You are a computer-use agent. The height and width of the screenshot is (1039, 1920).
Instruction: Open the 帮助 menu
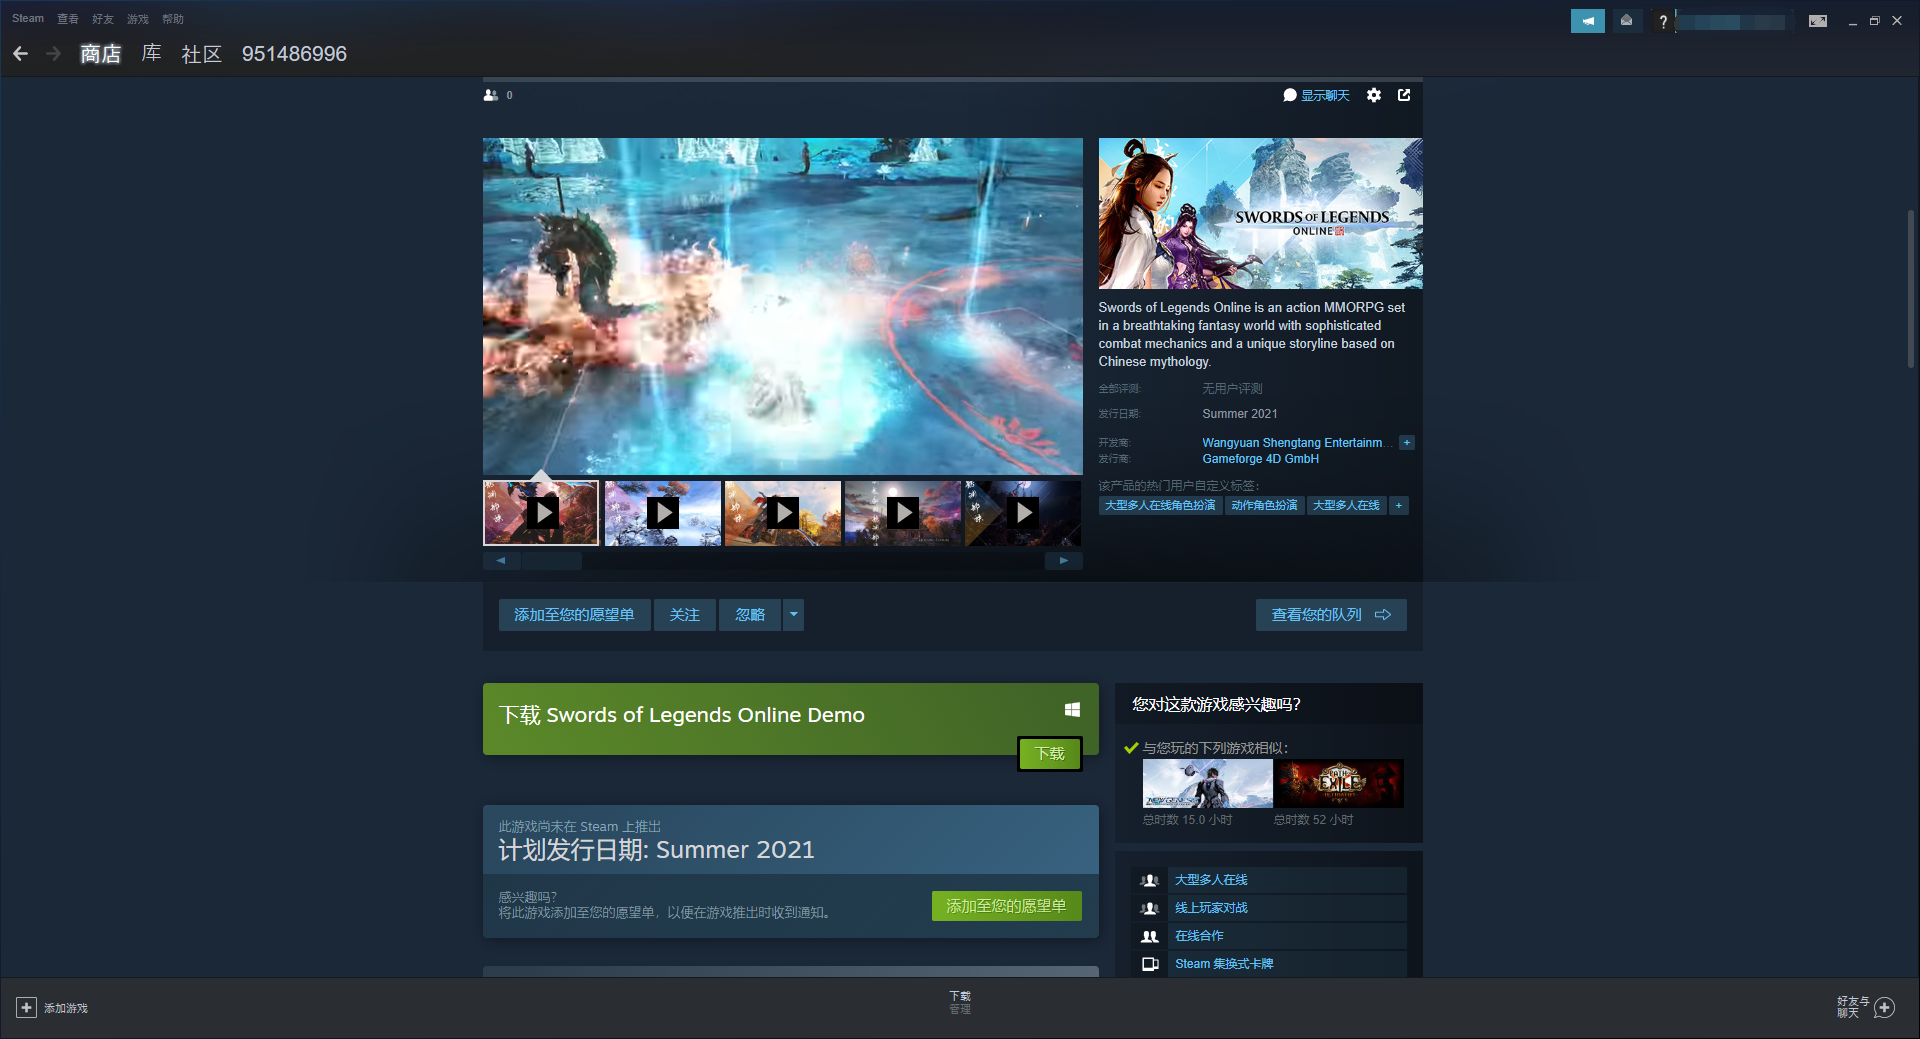pyautogui.click(x=173, y=19)
